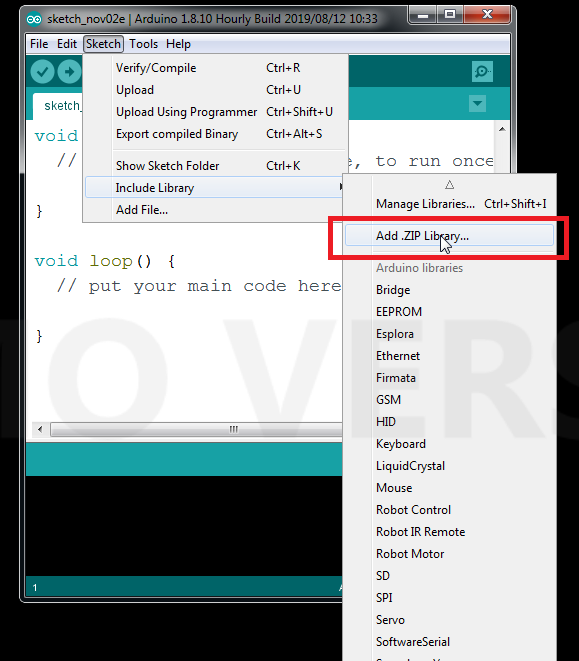Include the Firmata library

click(x=450, y=378)
